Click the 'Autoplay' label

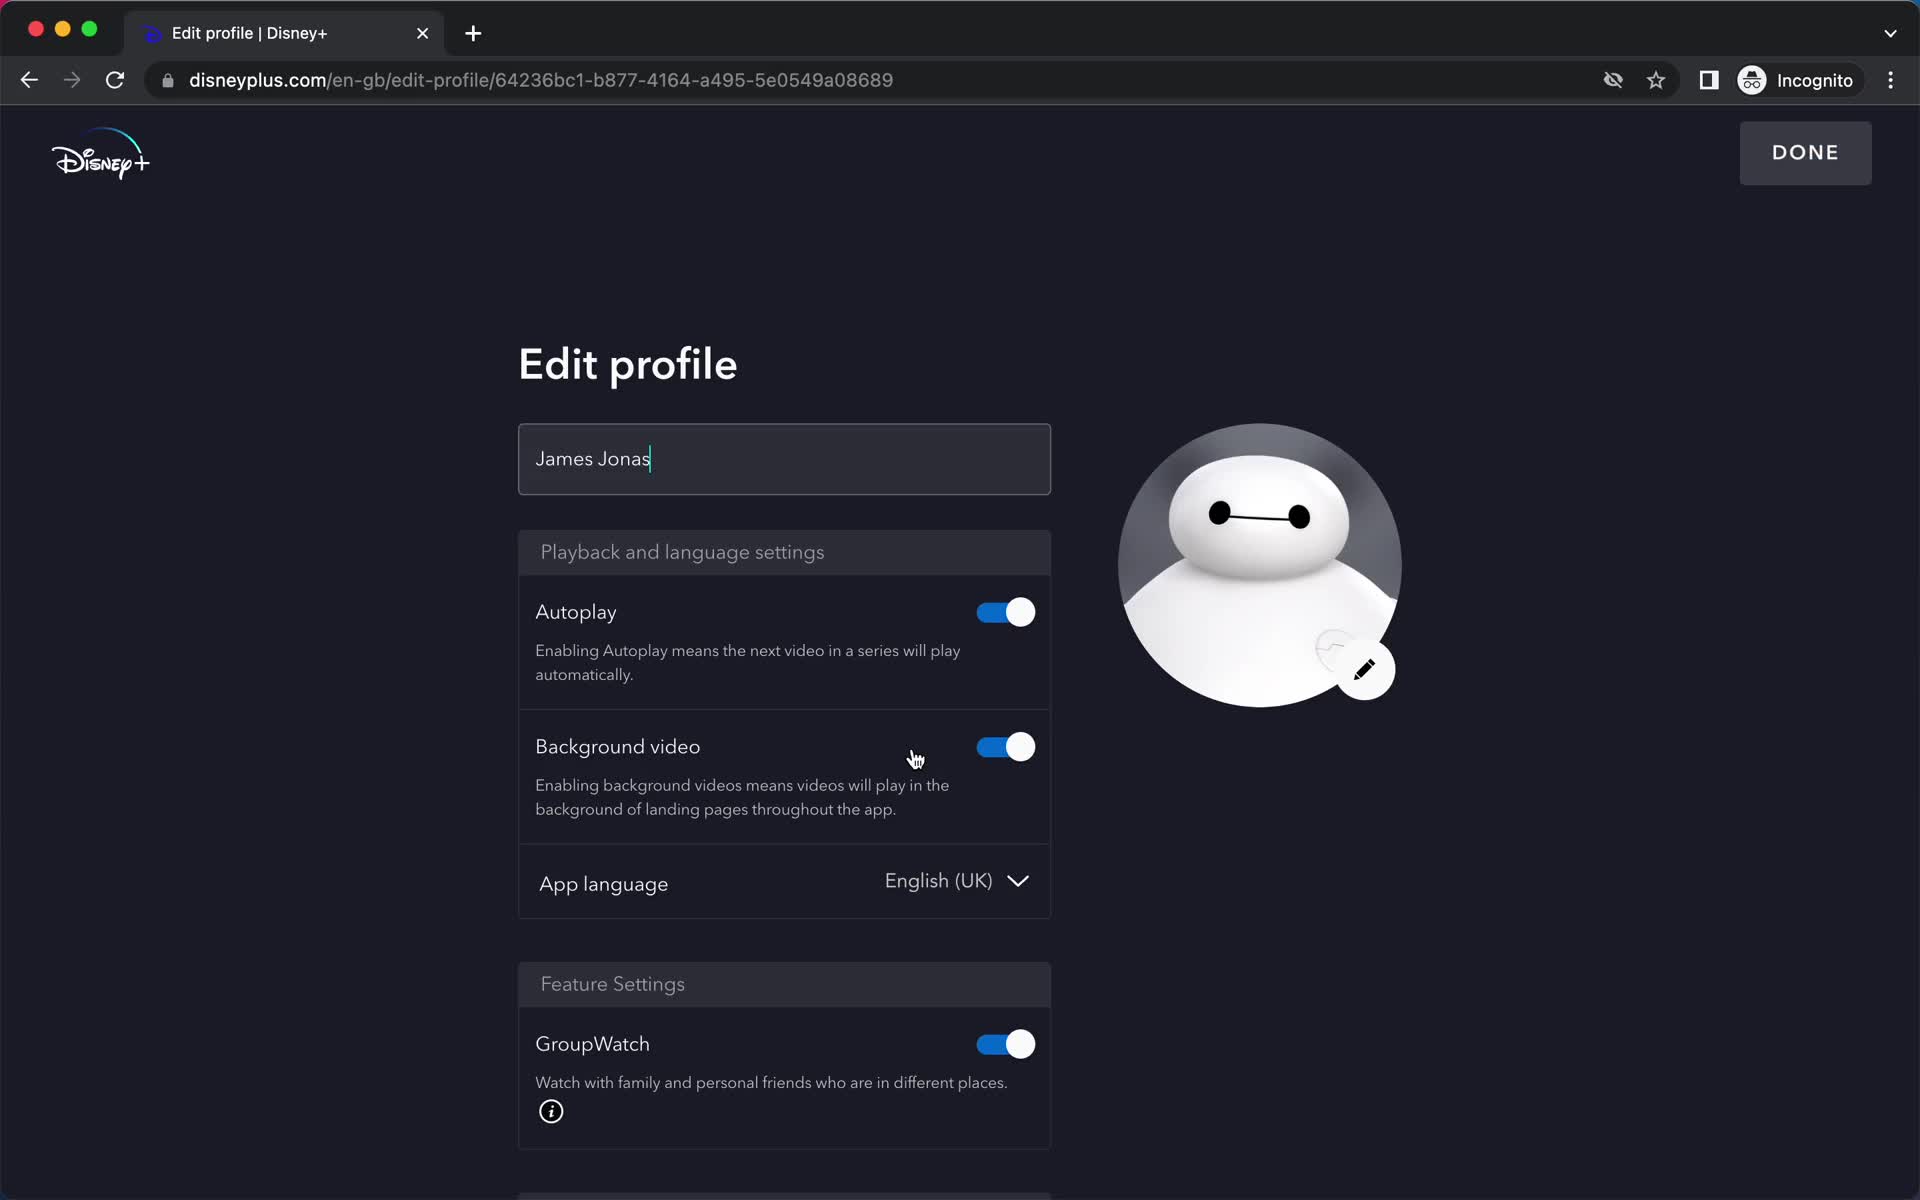(x=576, y=612)
